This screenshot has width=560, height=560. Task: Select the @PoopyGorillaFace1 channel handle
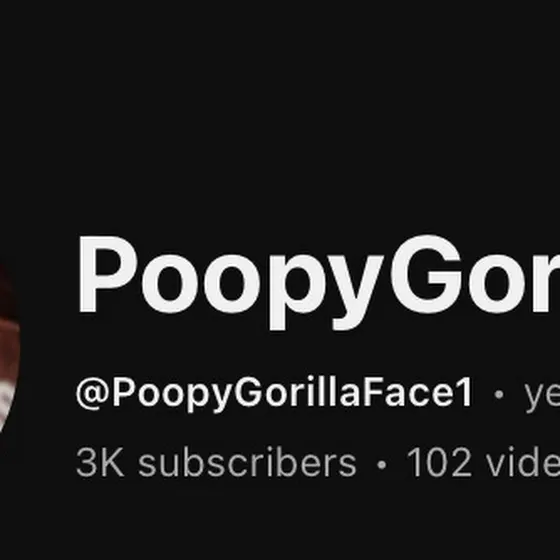tap(274, 393)
